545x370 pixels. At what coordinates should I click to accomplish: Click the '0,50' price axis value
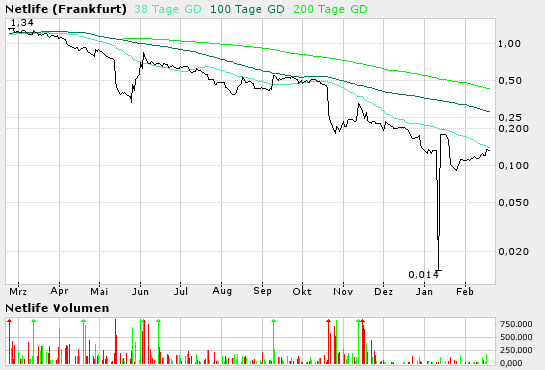tap(510, 81)
